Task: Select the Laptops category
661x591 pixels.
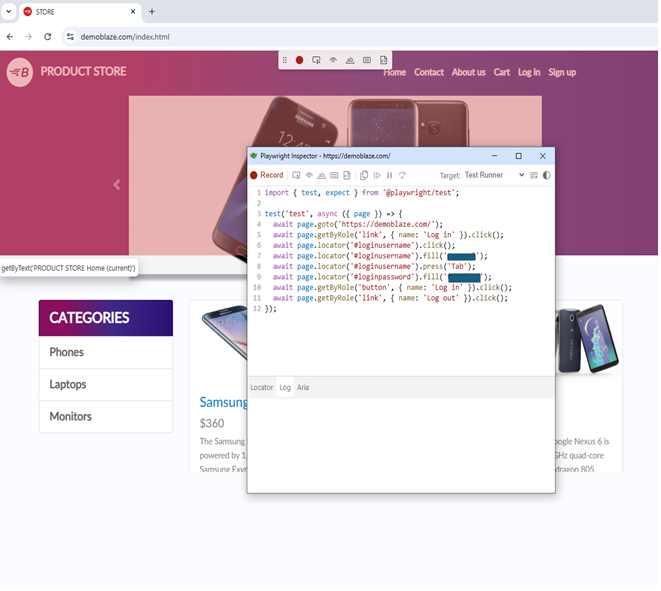Action: click(x=106, y=384)
